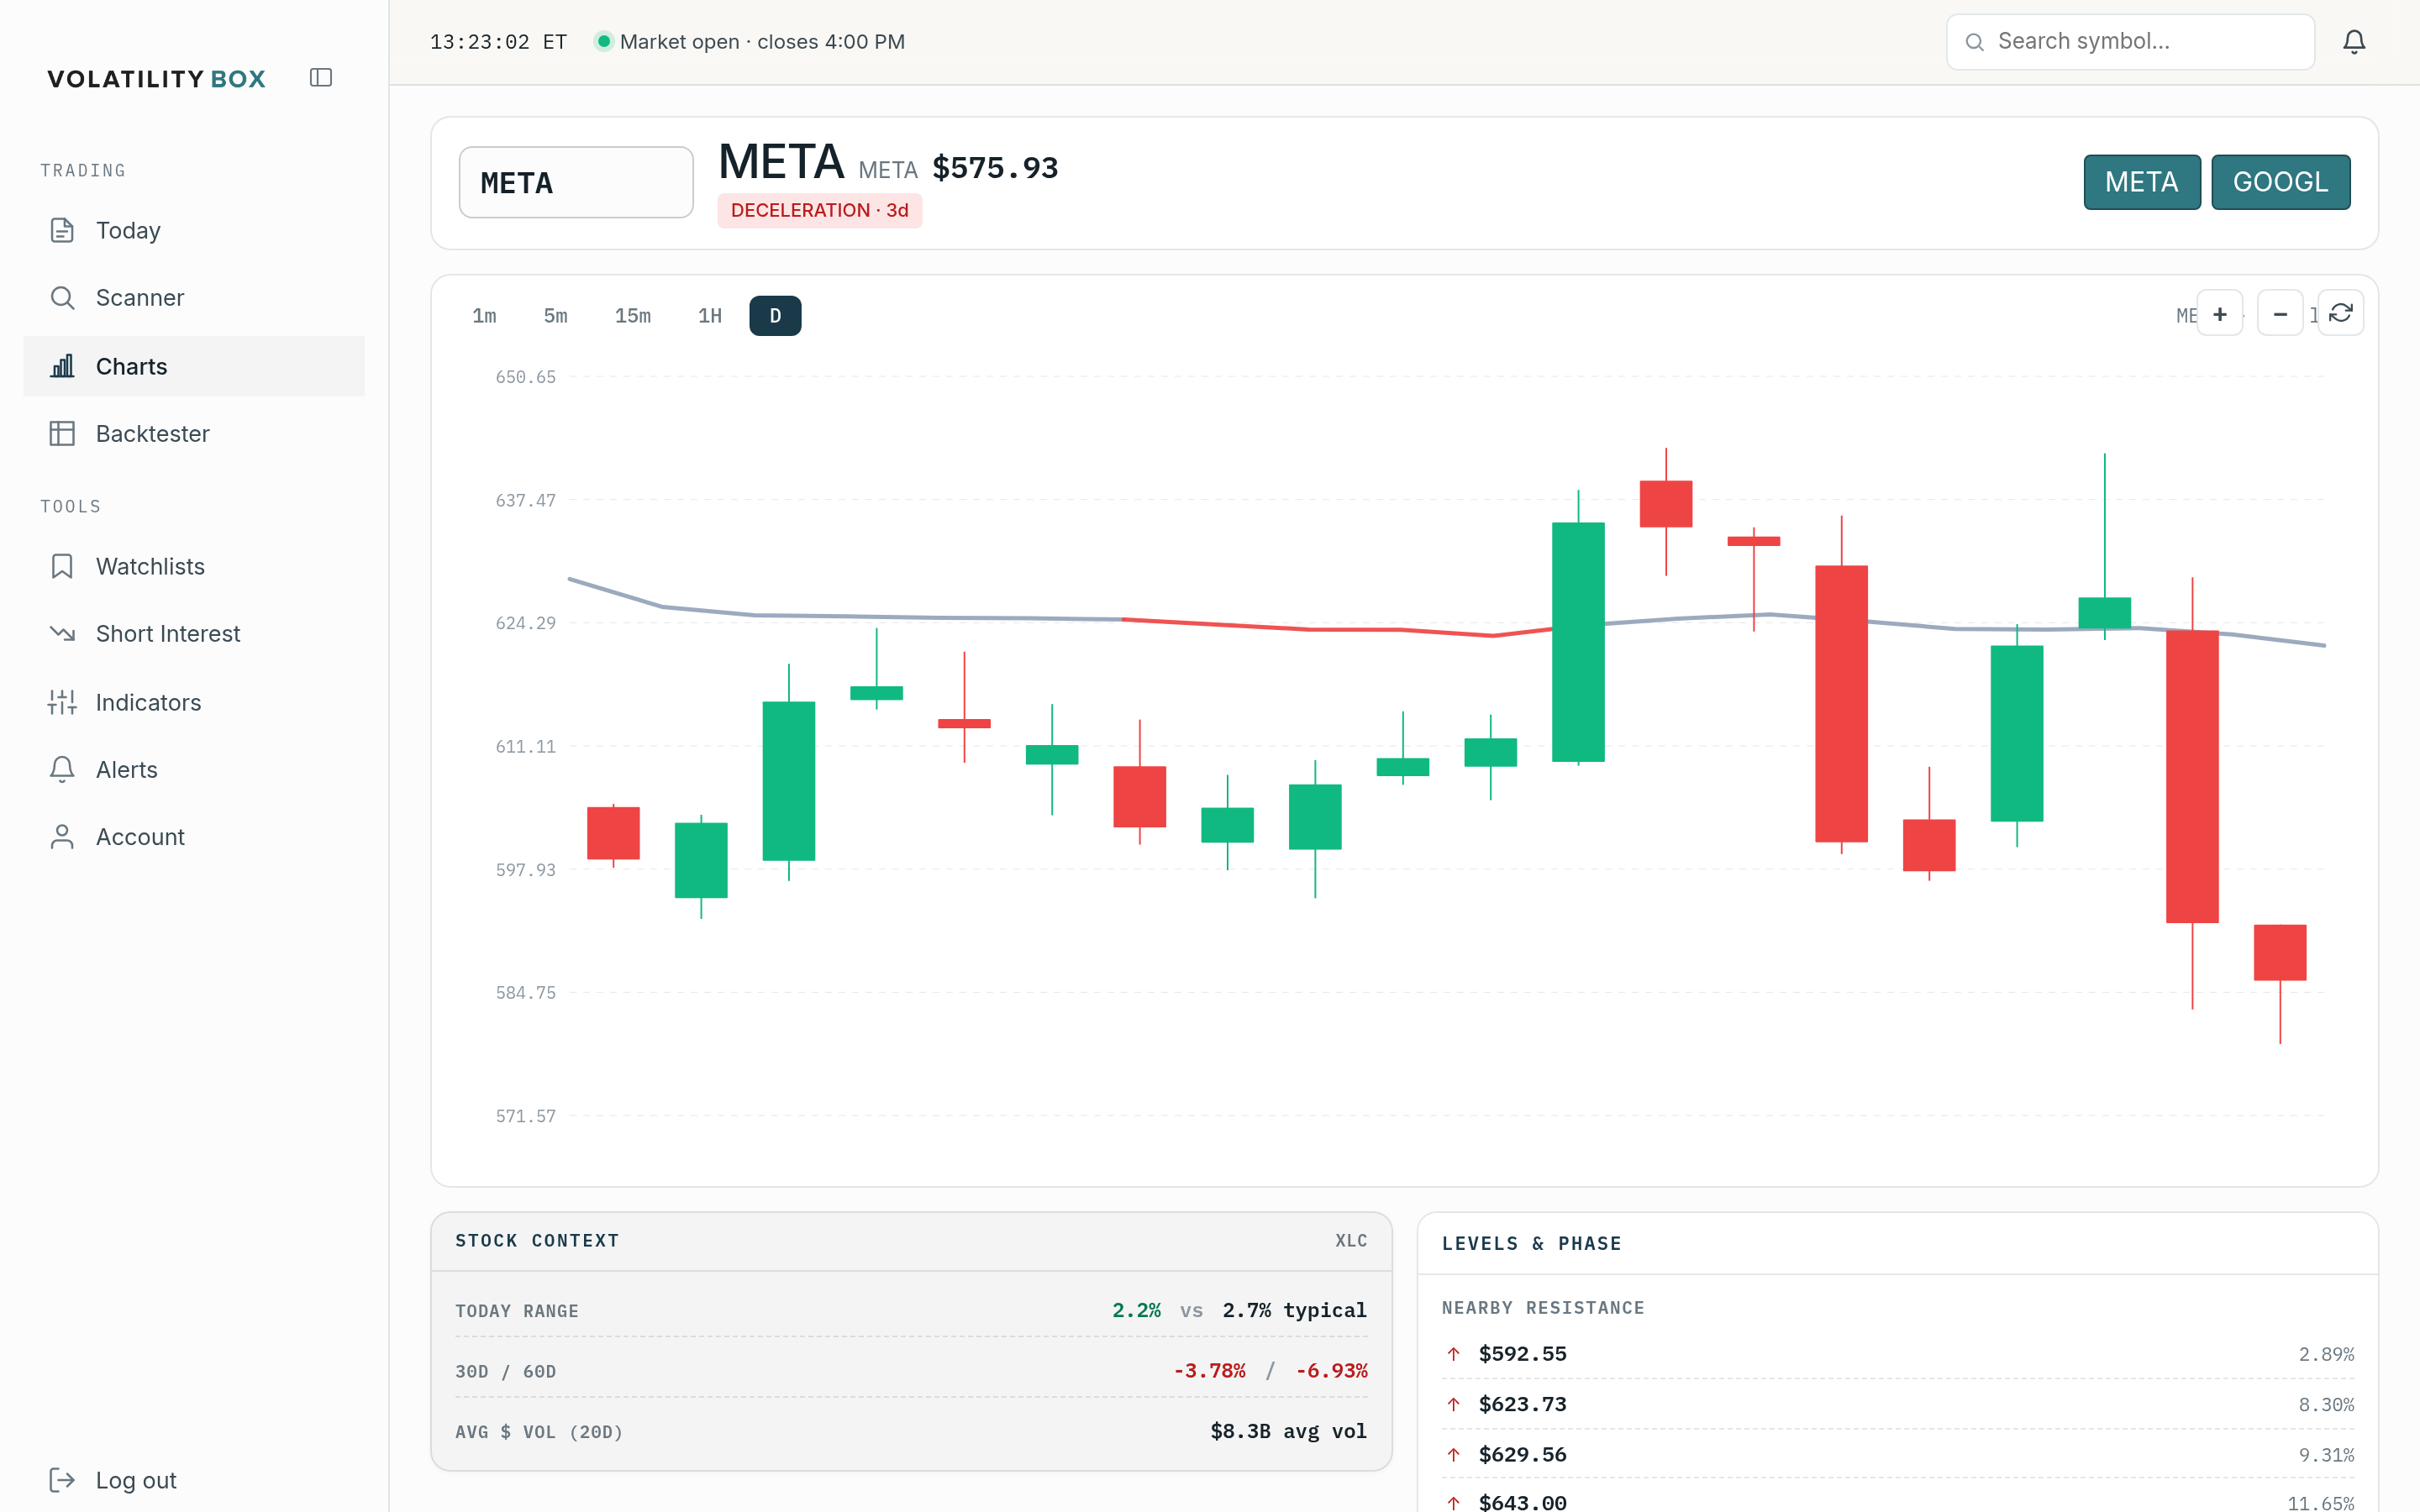
Task: Select the Charts bar-chart icon
Action: (x=62, y=366)
